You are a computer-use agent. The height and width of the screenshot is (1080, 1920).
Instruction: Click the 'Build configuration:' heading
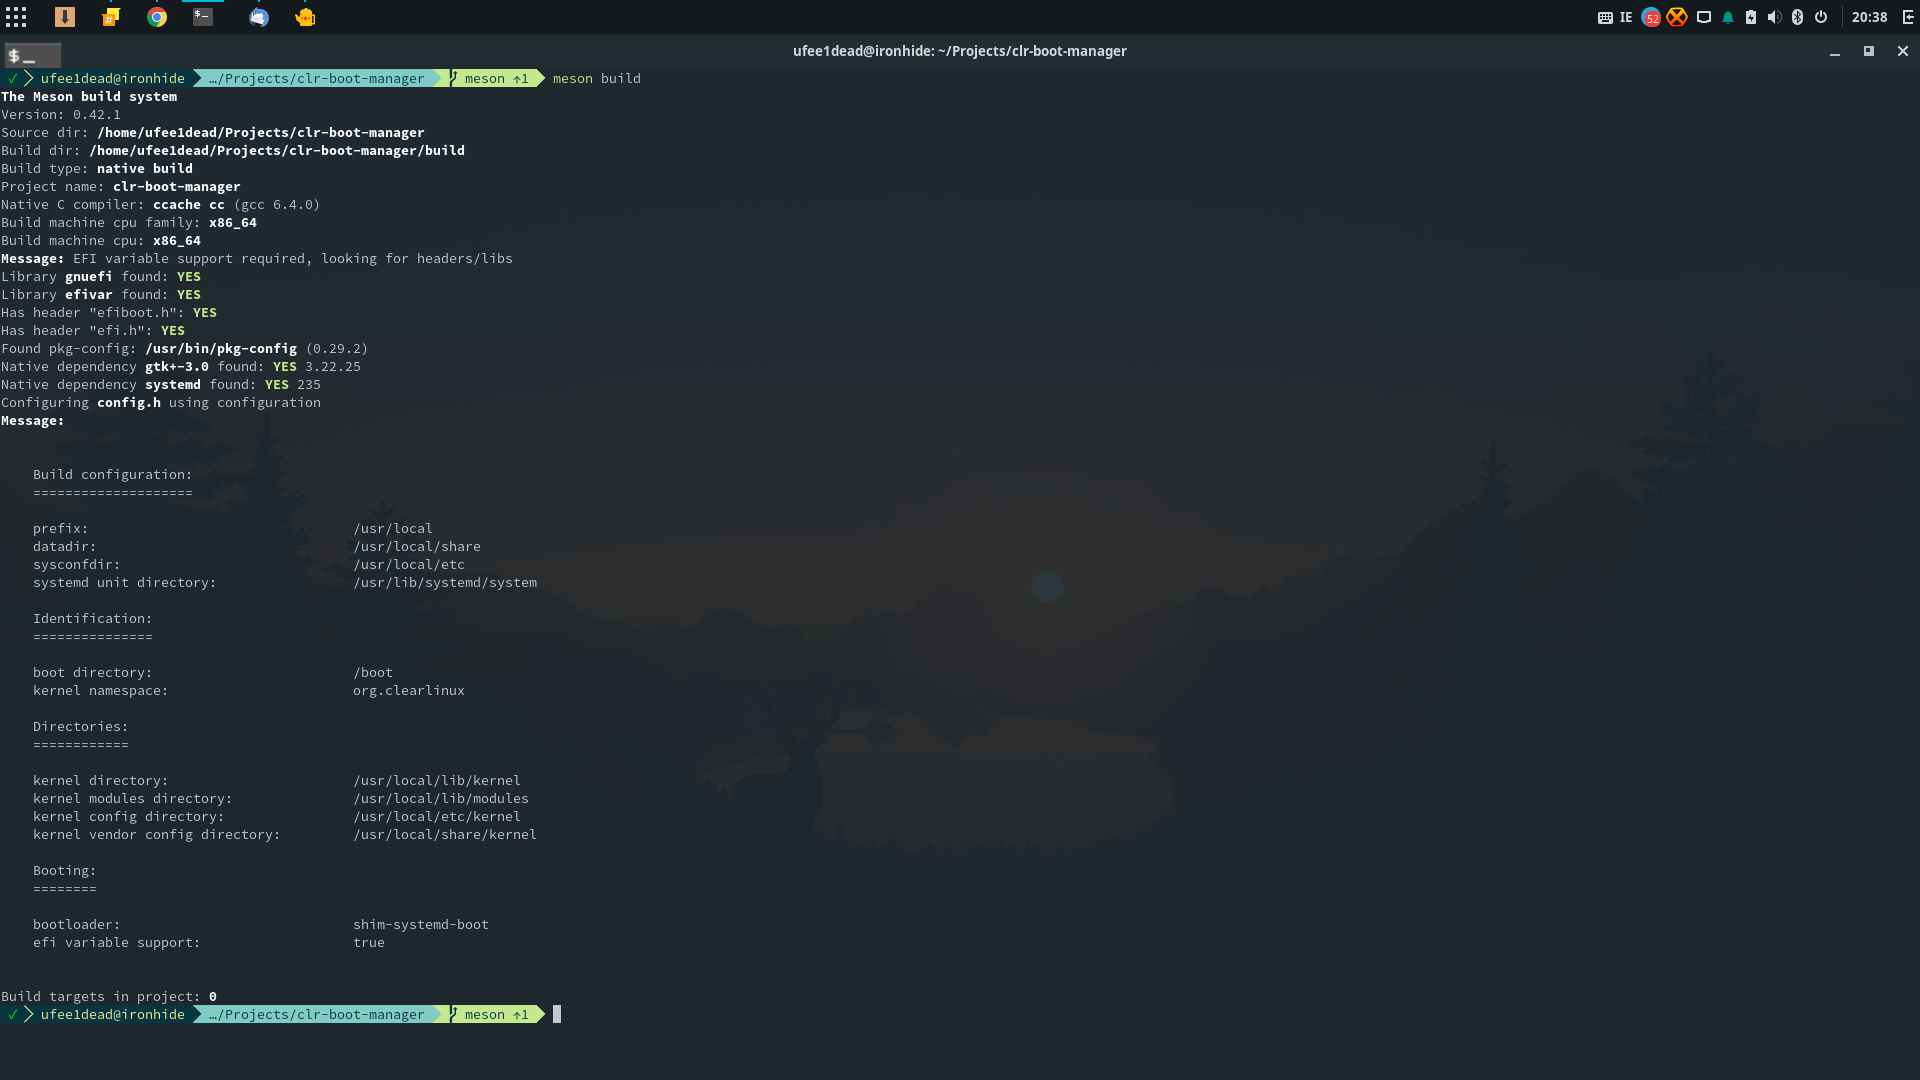click(113, 475)
